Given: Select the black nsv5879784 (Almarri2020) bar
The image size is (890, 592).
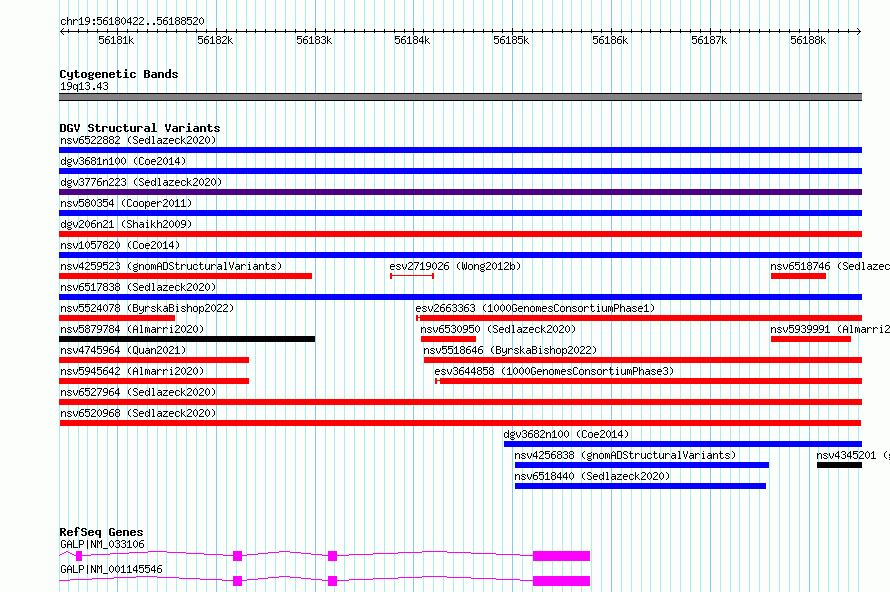Looking at the screenshot, I should tap(187, 339).
